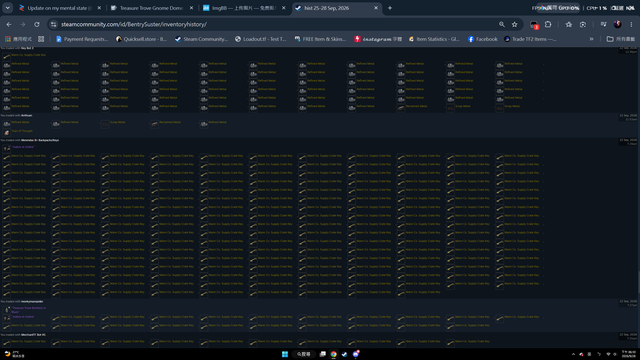Screen dimensions: 640x360
Task: Open trade partner 'Key Bot 2'
Action: (x=27, y=48)
